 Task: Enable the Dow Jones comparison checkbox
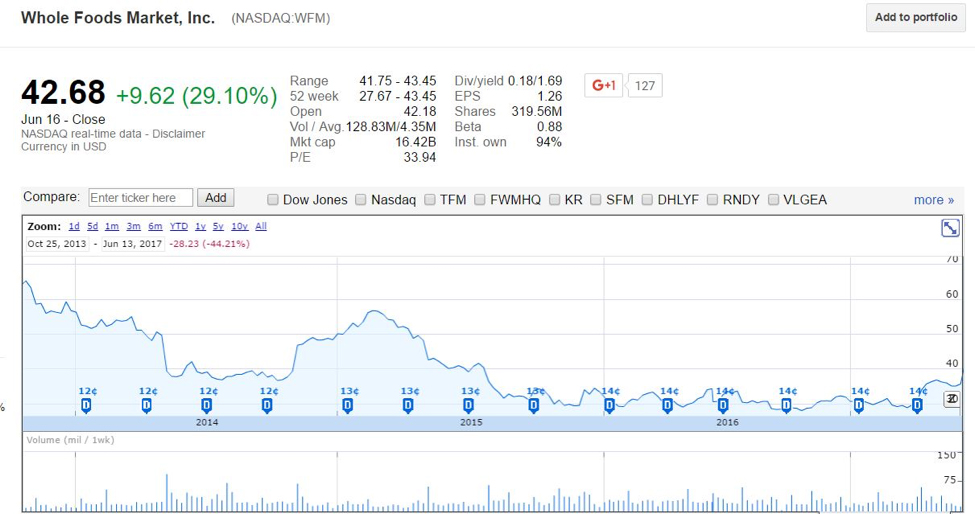pyautogui.click(x=272, y=200)
